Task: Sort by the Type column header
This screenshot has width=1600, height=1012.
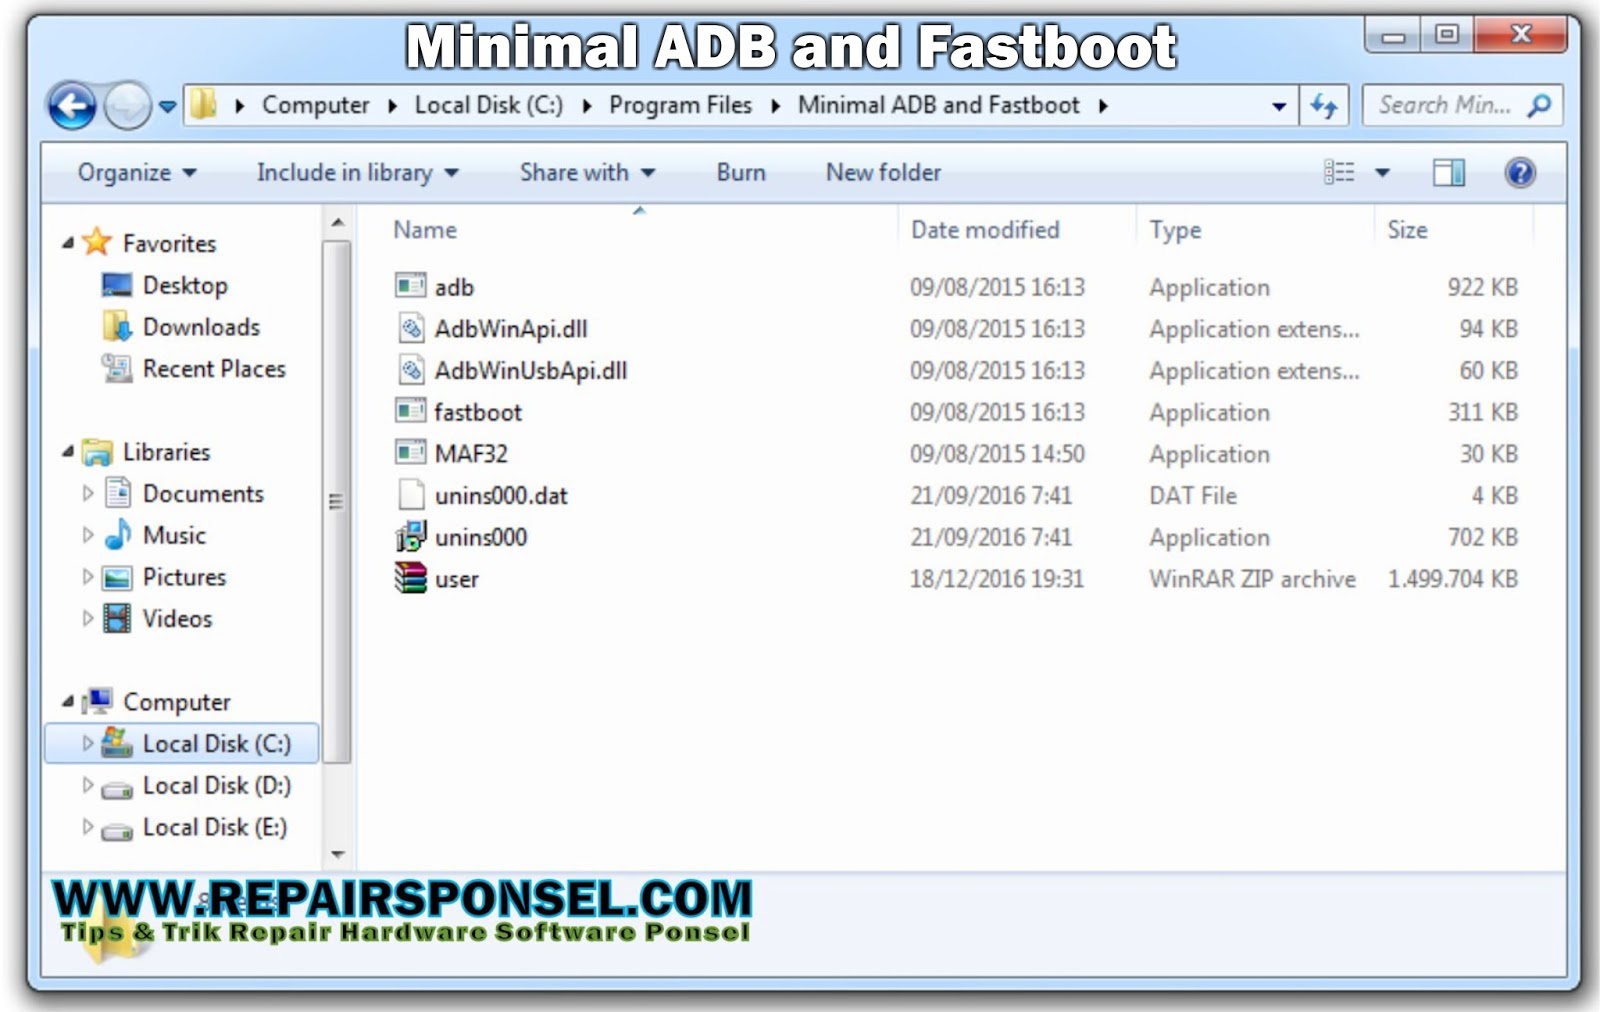Action: (1175, 230)
